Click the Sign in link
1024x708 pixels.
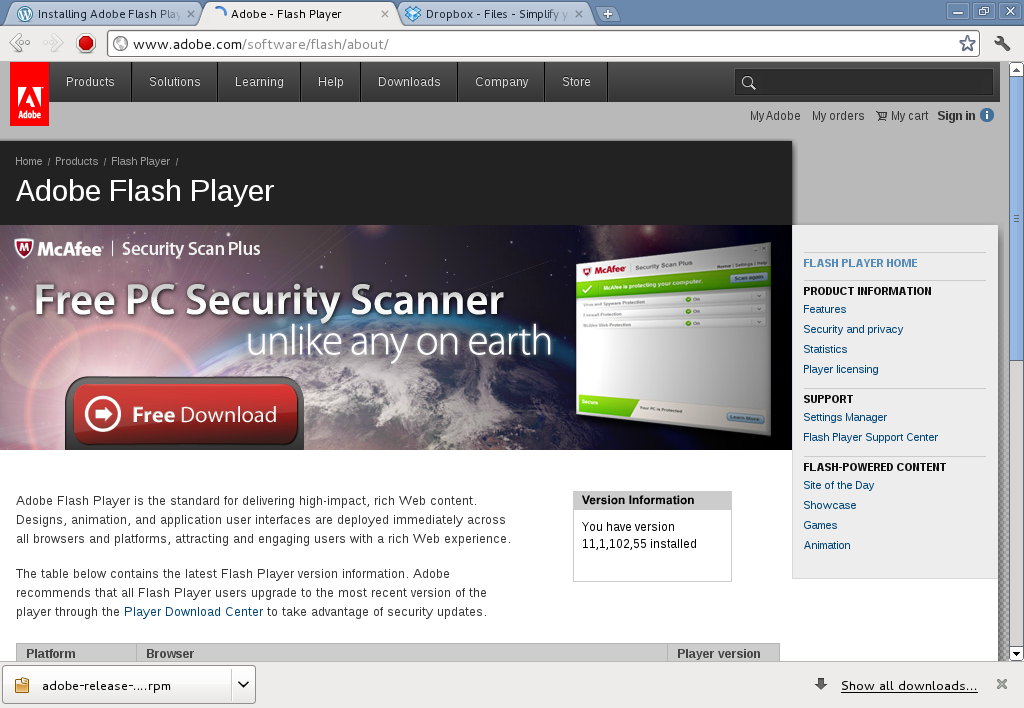pos(956,116)
